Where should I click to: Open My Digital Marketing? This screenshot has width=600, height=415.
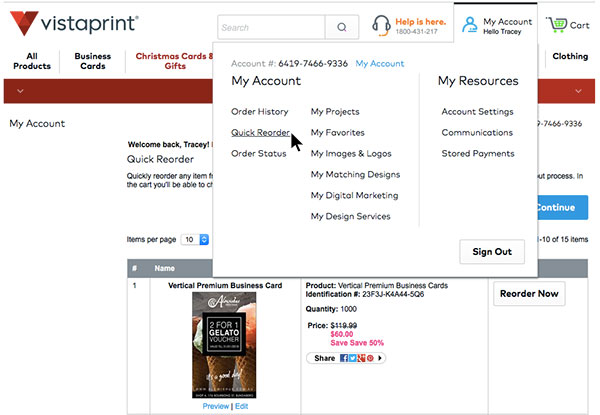(x=354, y=195)
